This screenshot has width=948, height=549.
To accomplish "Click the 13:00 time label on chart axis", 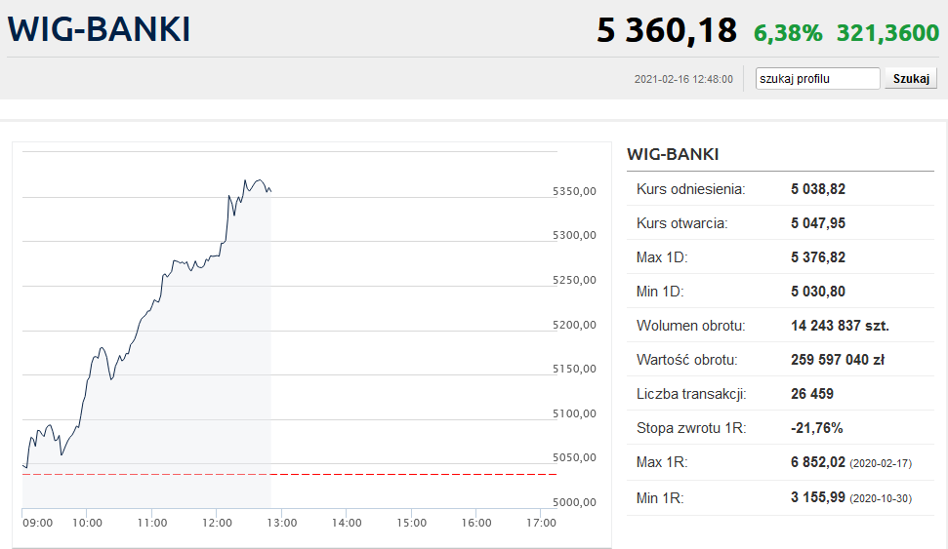I will pyautogui.click(x=282, y=523).
